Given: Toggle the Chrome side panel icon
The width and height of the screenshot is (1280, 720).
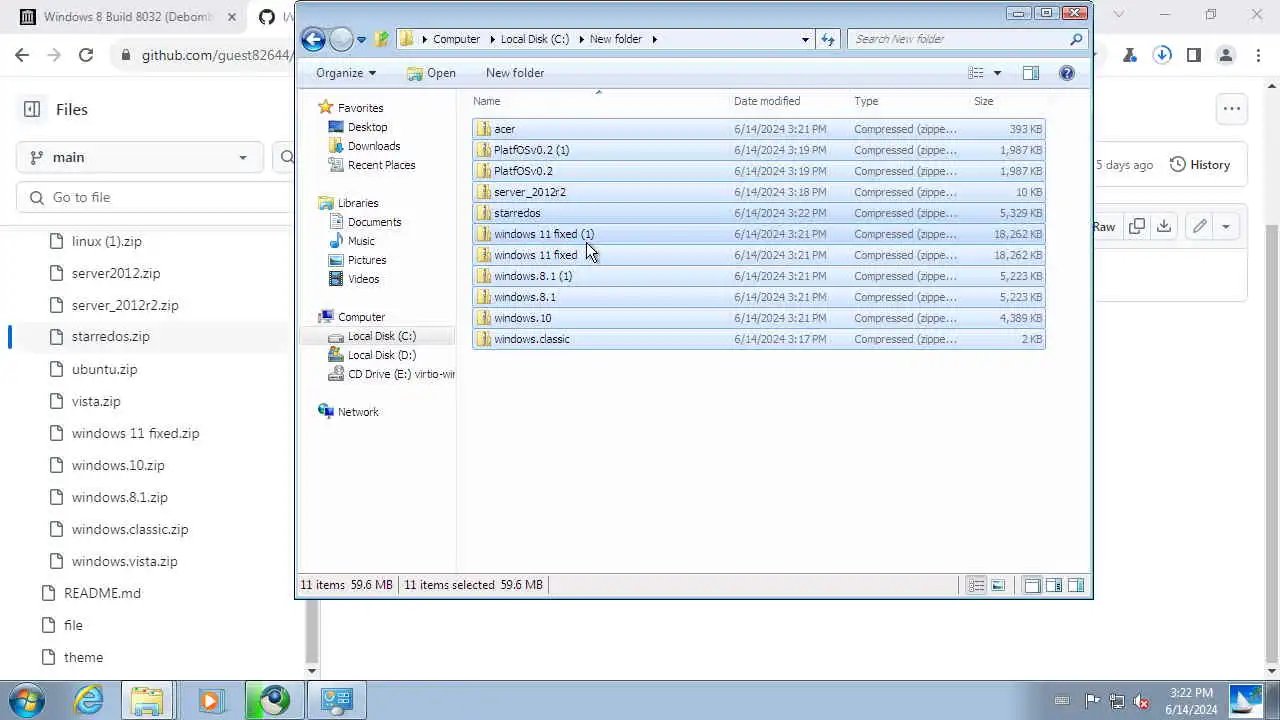Looking at the screenshot, I should (x=1194, y=55).
